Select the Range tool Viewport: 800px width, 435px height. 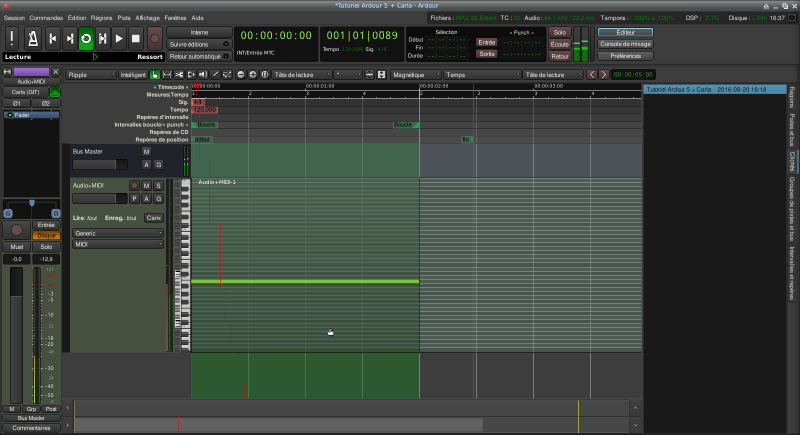167,75
